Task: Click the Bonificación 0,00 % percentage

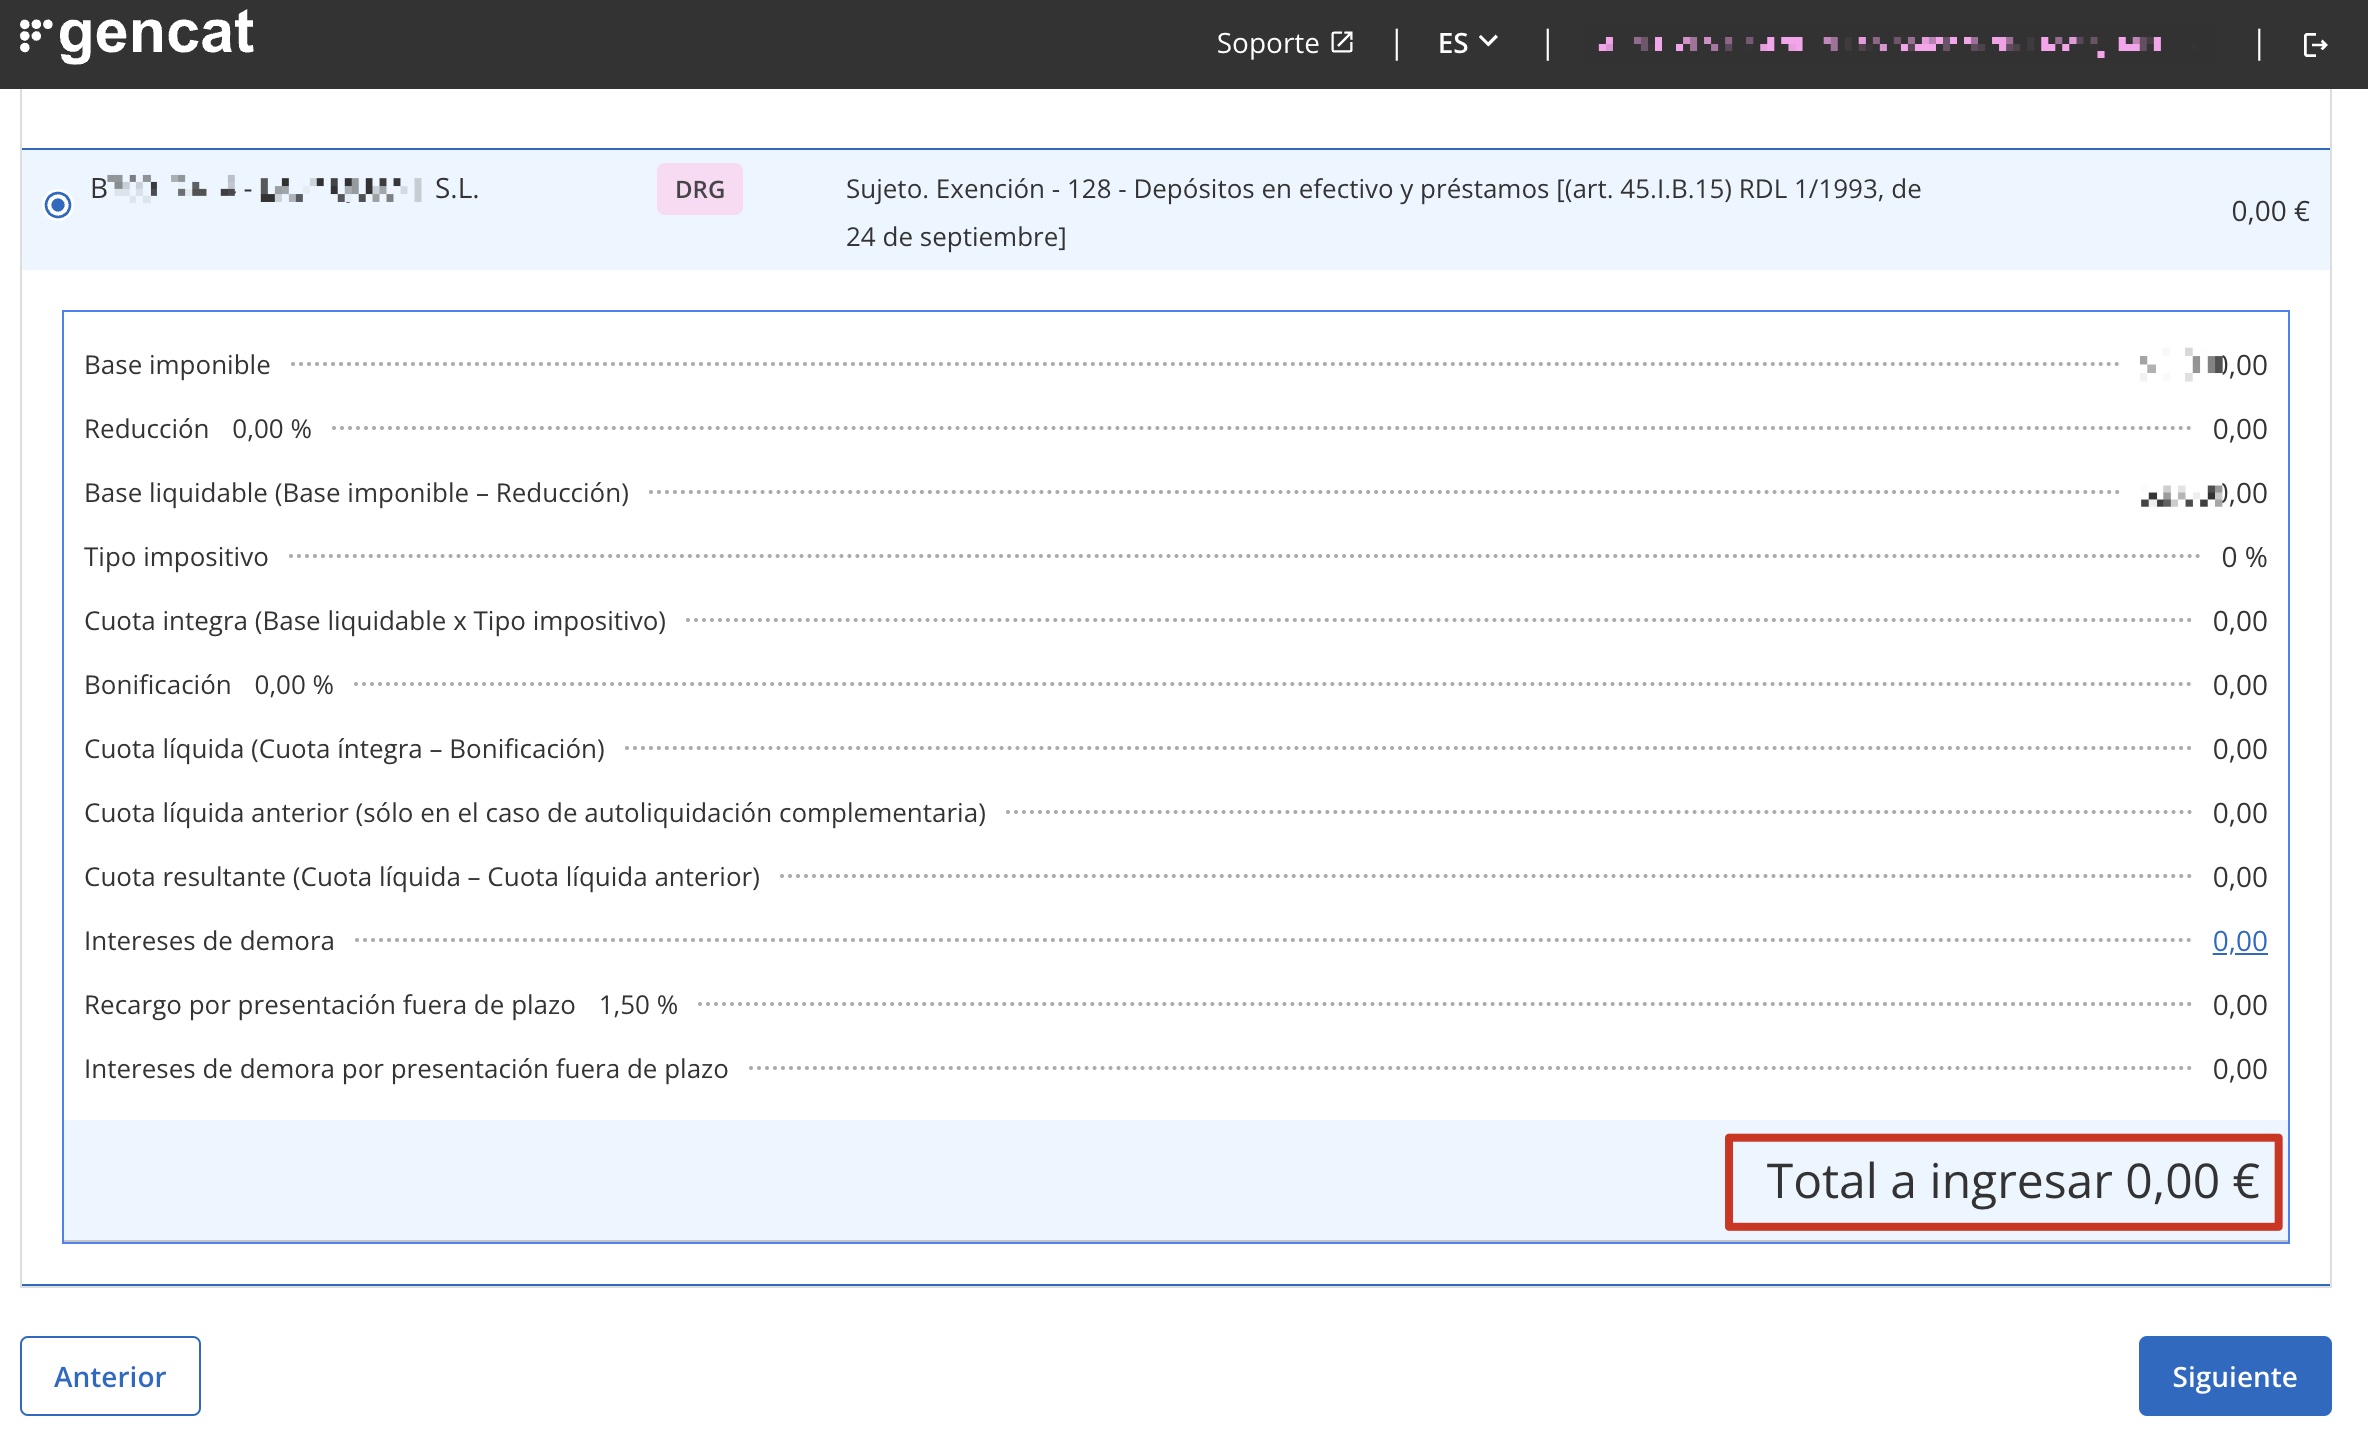Action: click(x=293, y=685)
